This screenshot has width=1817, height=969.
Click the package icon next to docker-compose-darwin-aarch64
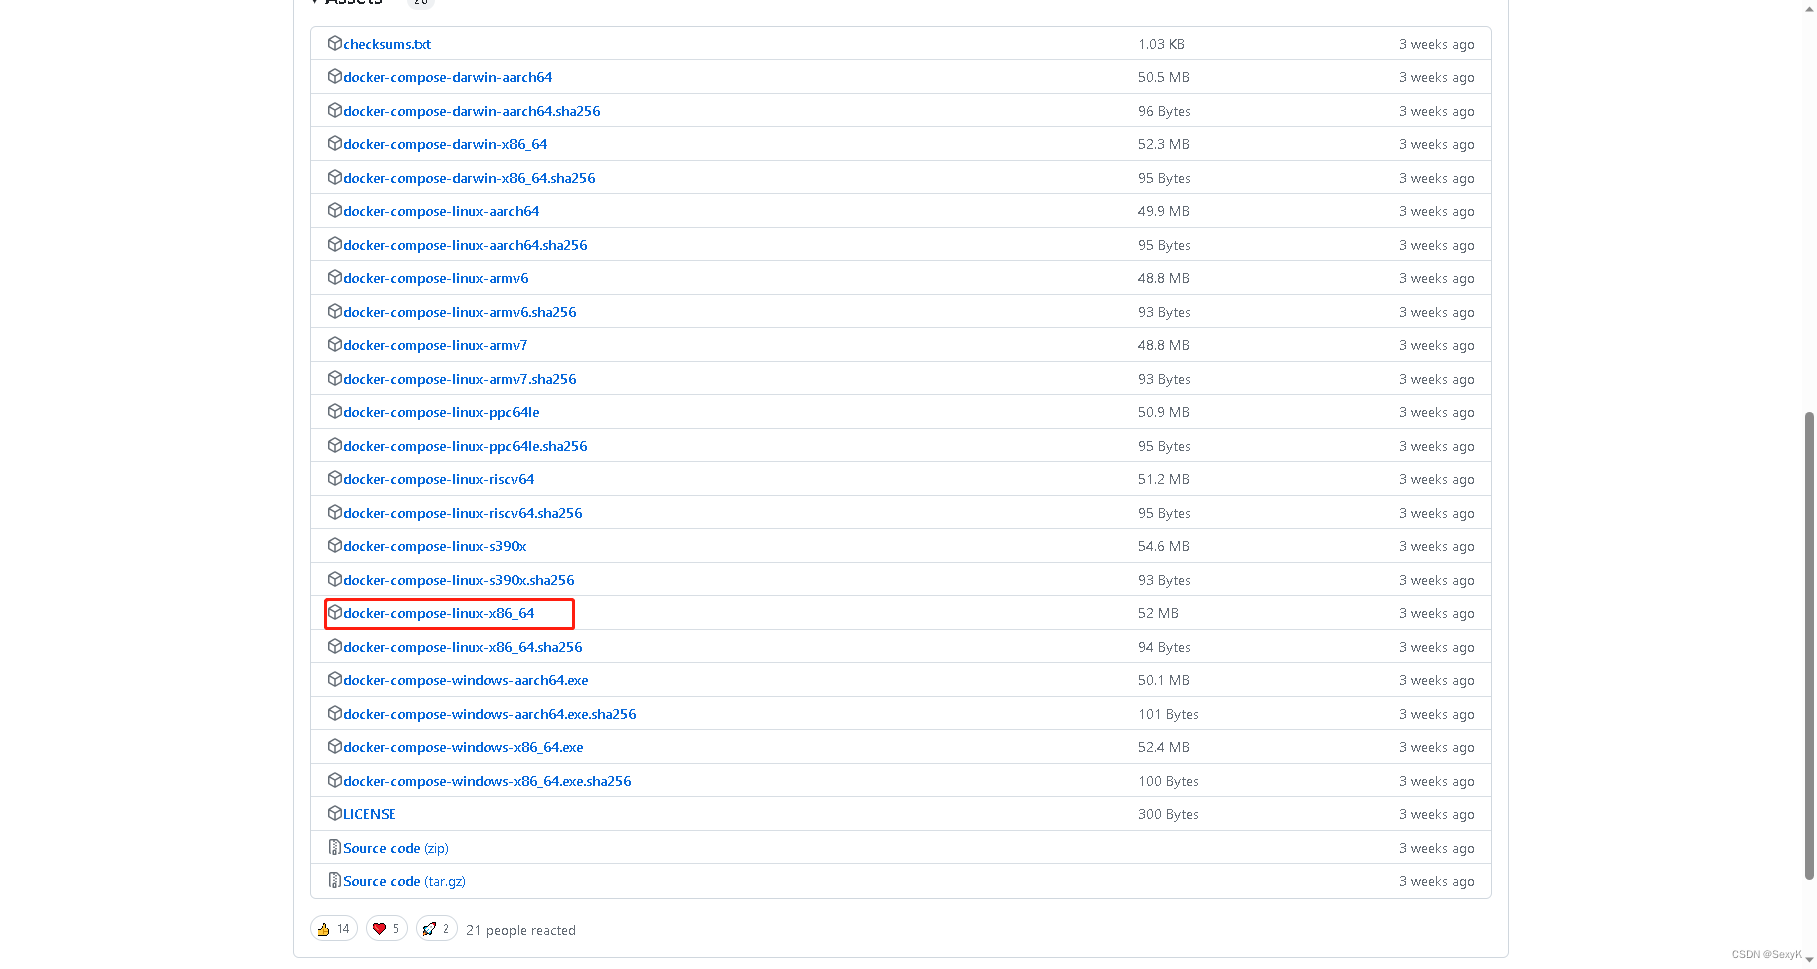335,76
